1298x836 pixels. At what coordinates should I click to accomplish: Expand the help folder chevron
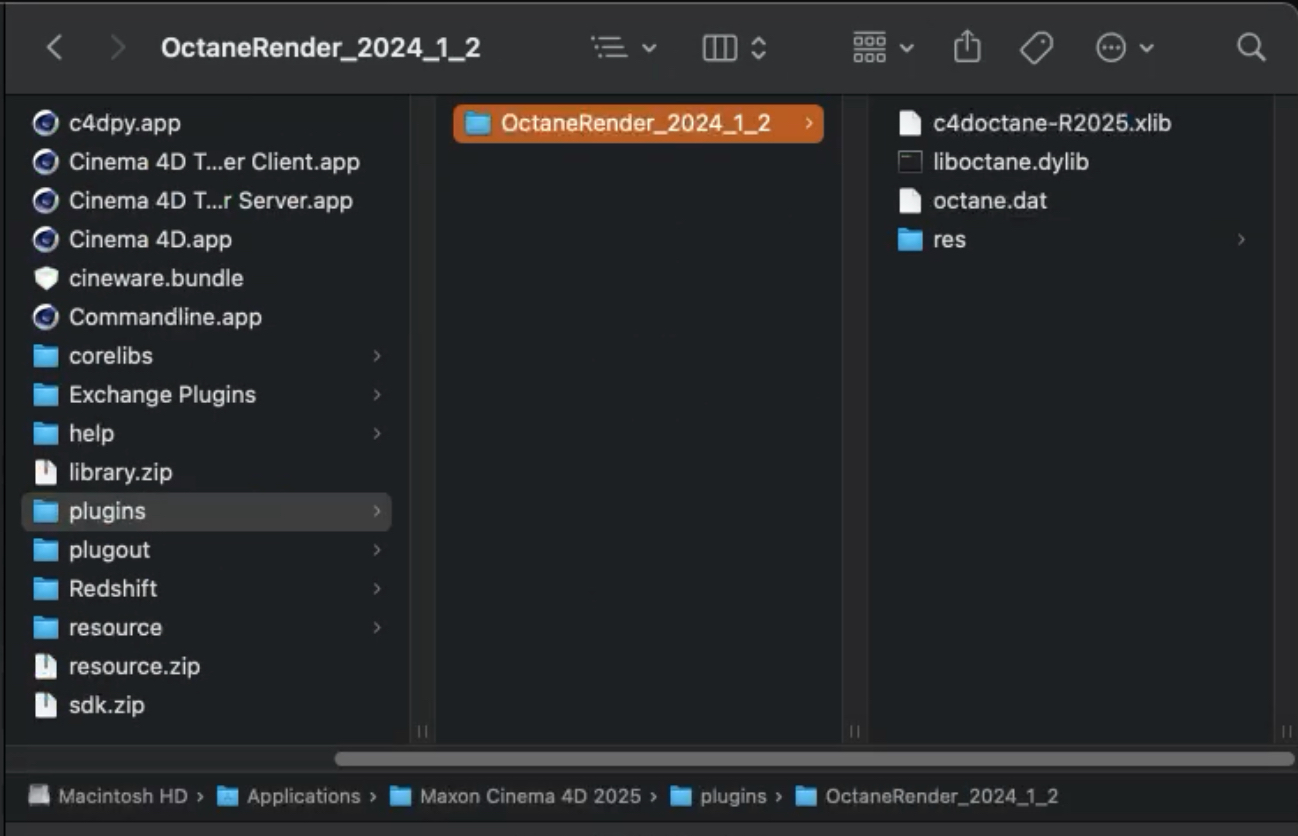(377, 434)
